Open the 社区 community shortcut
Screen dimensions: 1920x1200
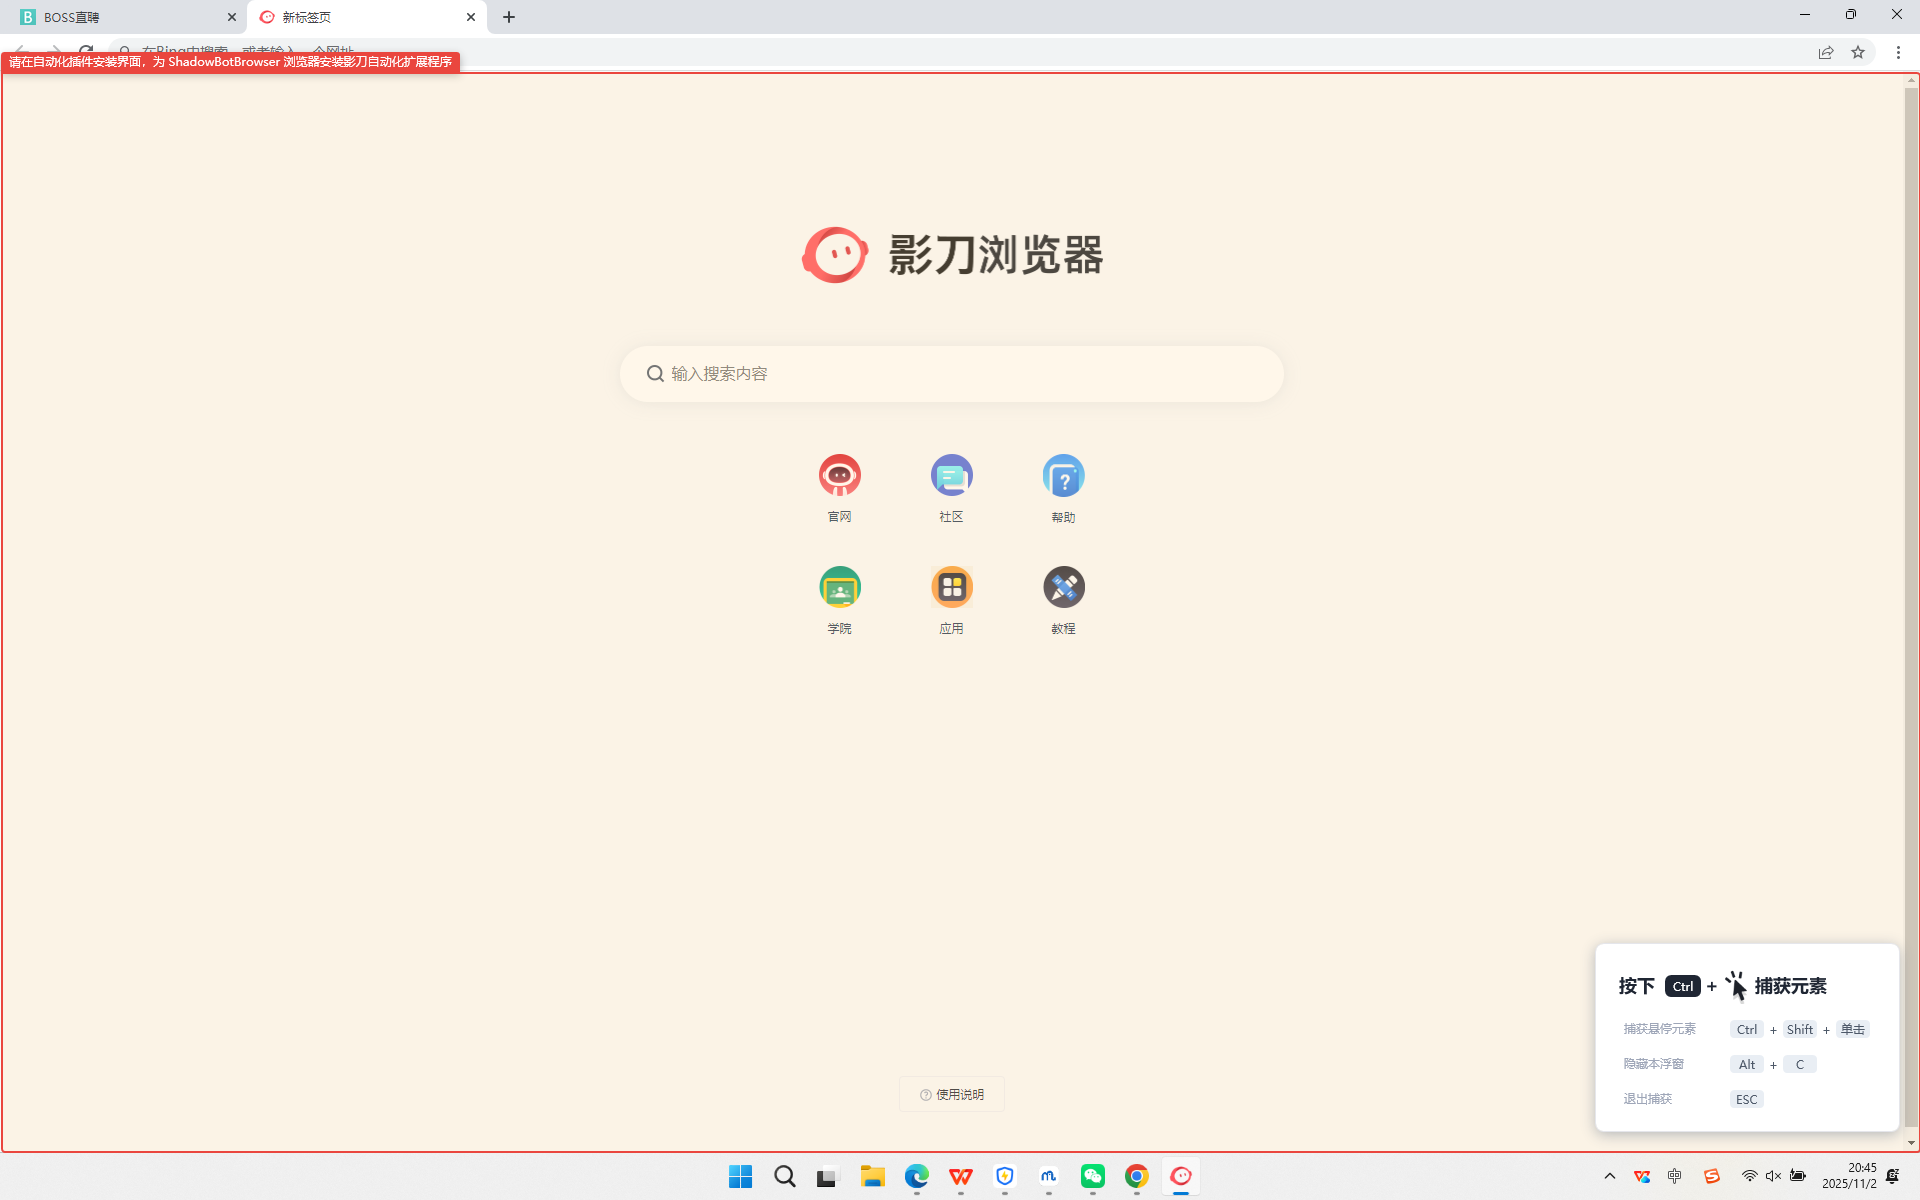[x=952, y=475]
